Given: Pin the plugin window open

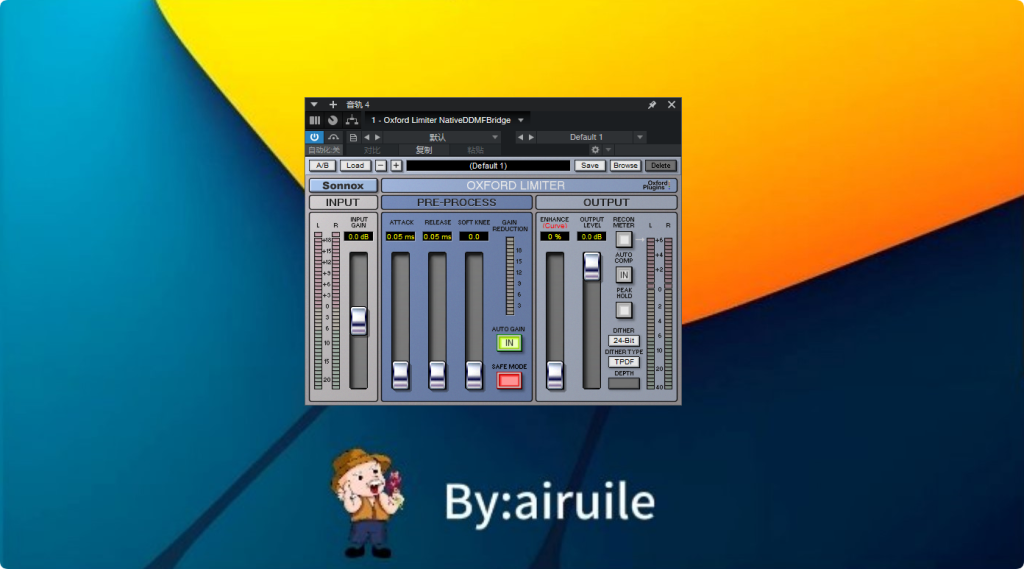Looking at the screenshot, I should 652,105.
